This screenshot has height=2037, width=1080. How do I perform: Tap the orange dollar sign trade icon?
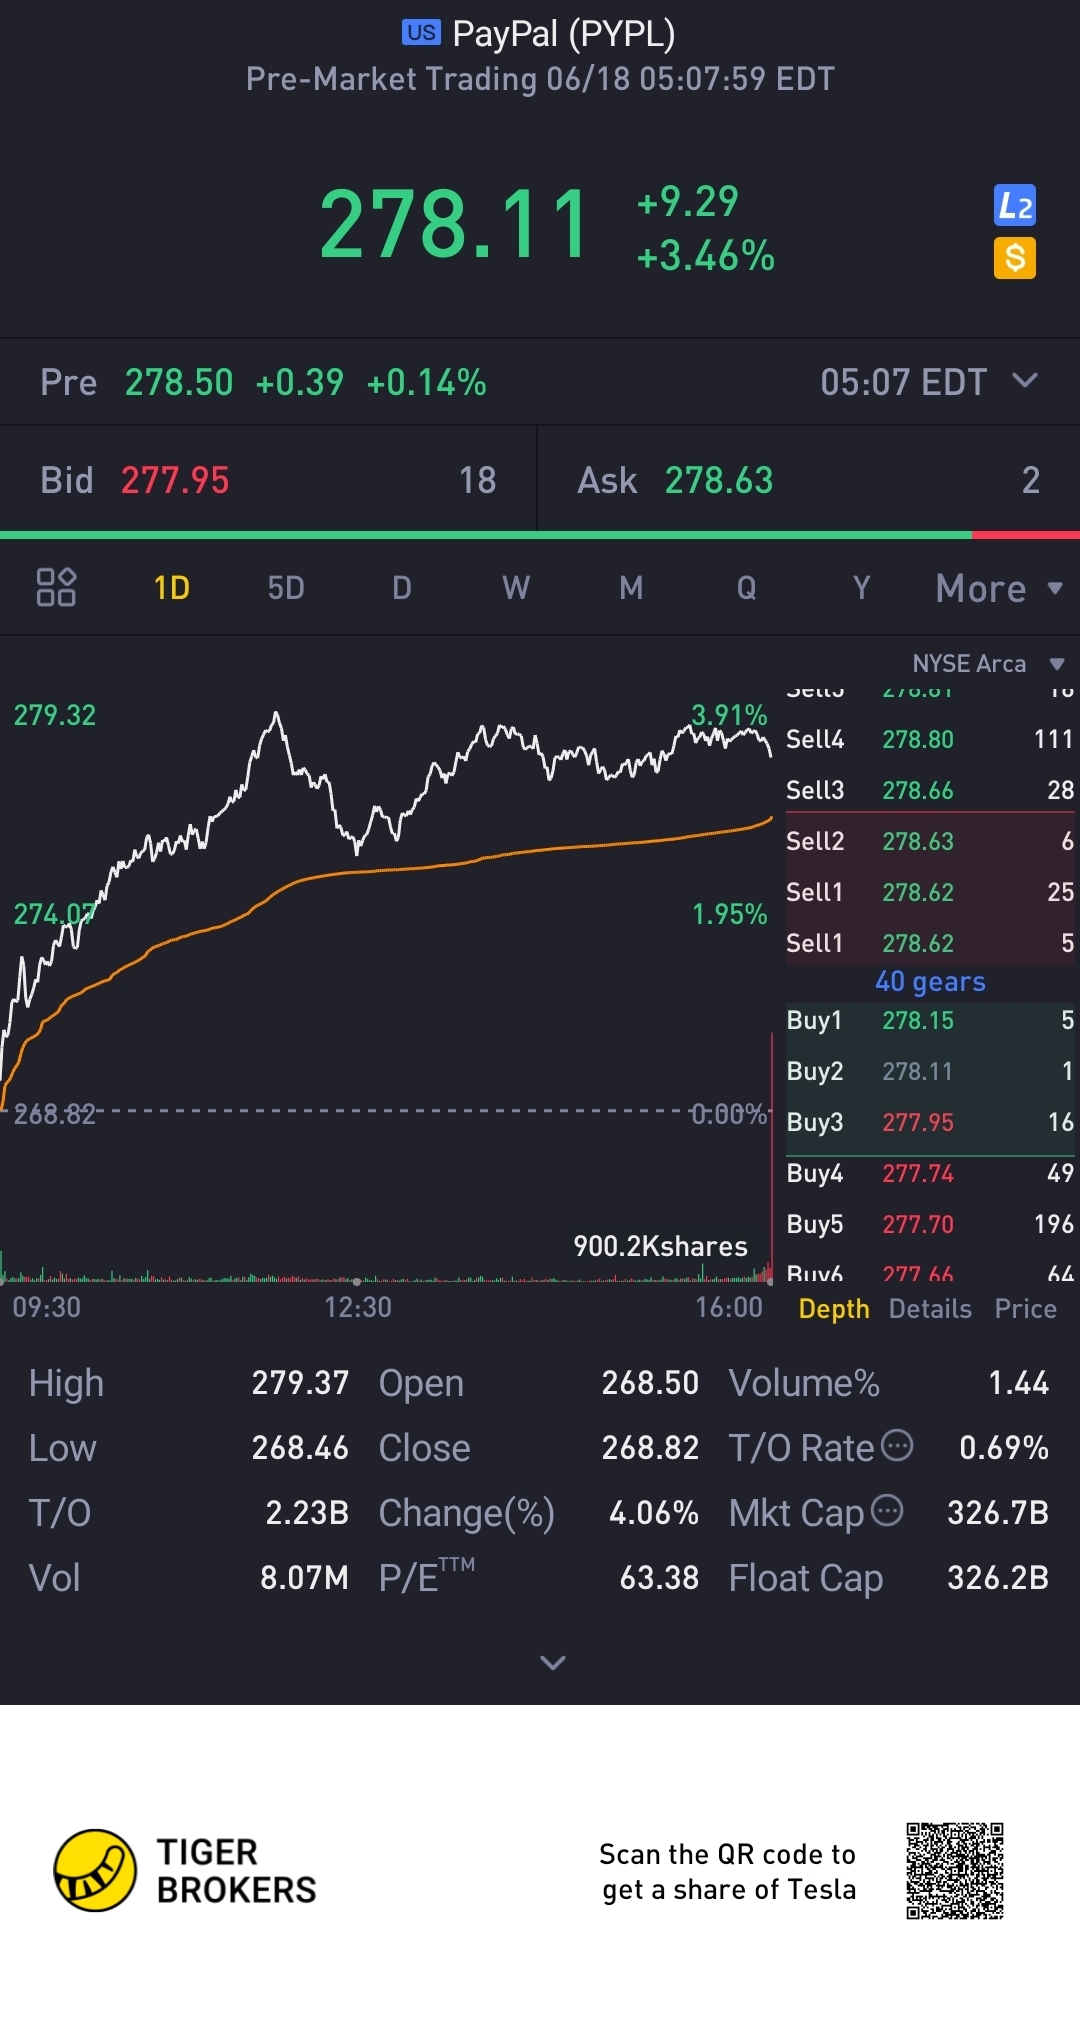pos(1015,258)
